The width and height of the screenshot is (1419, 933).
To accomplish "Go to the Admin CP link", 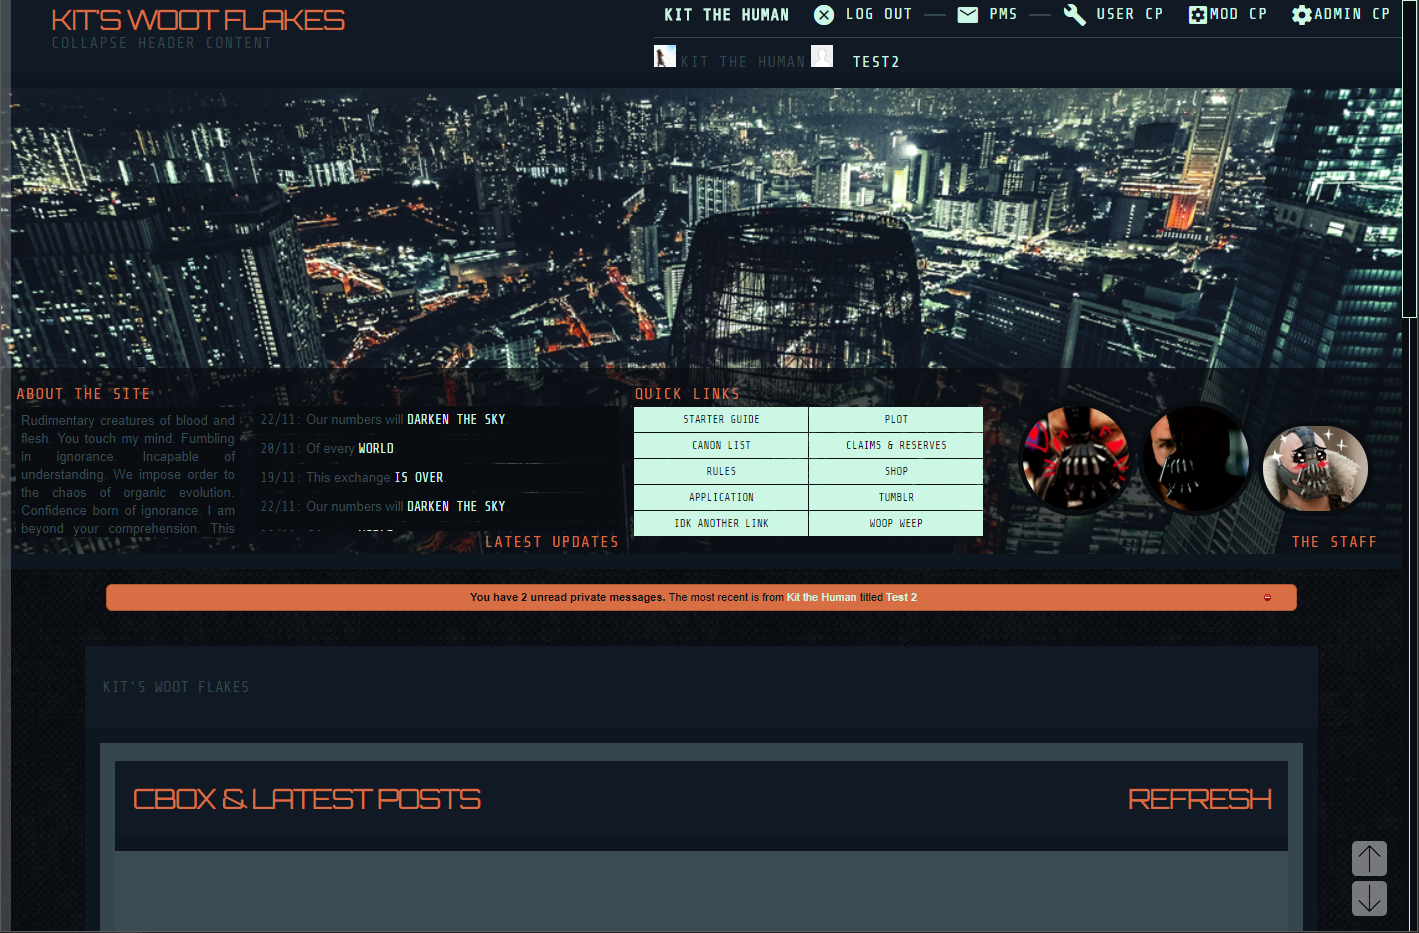I will click(1352, 15).
